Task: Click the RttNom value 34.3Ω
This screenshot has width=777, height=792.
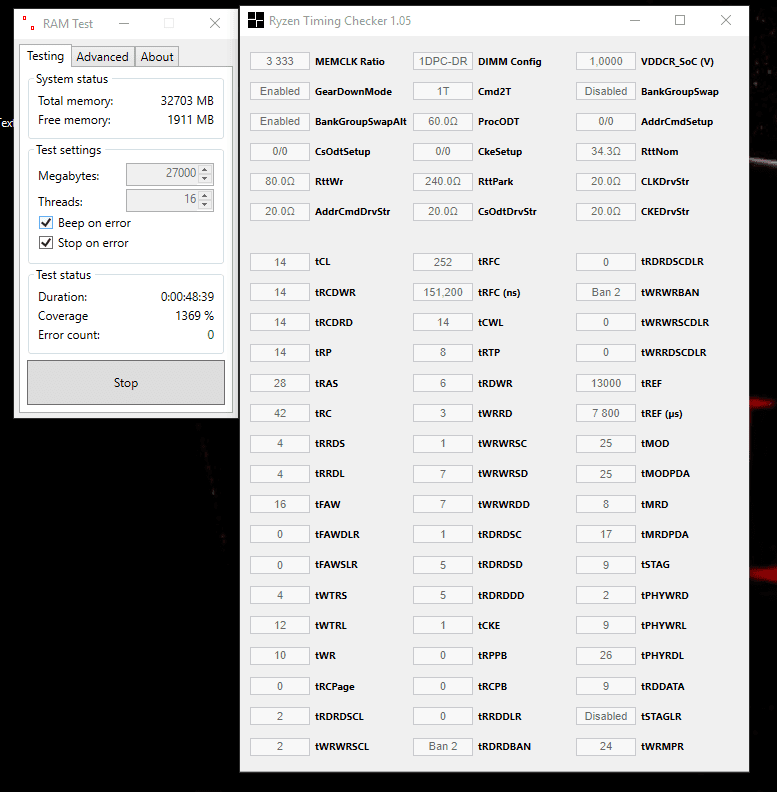Action: coord(606,151)
